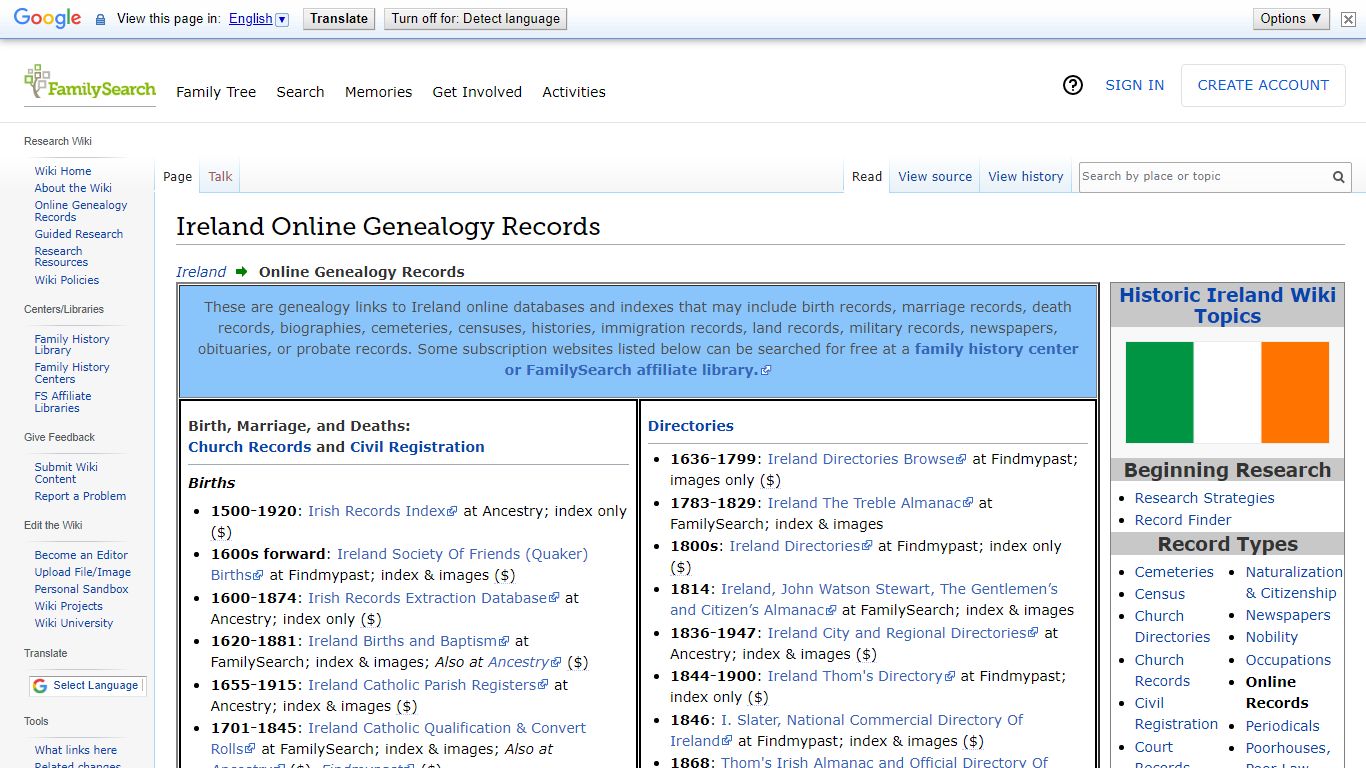
Task: Open About the Wiki link
Action: (x=73, y=188)
